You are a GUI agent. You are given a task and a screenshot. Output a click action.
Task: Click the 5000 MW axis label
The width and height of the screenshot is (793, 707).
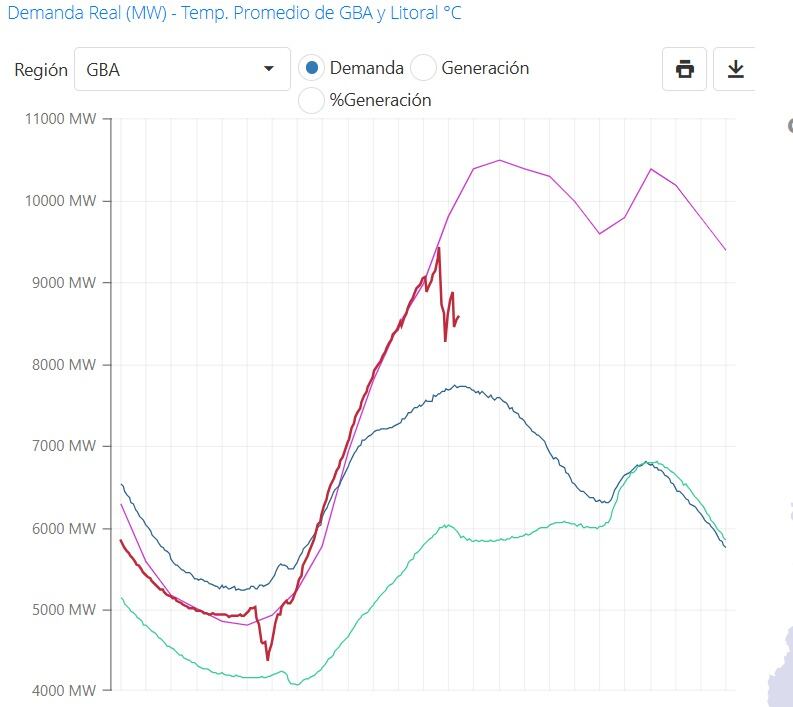point(64,609)
